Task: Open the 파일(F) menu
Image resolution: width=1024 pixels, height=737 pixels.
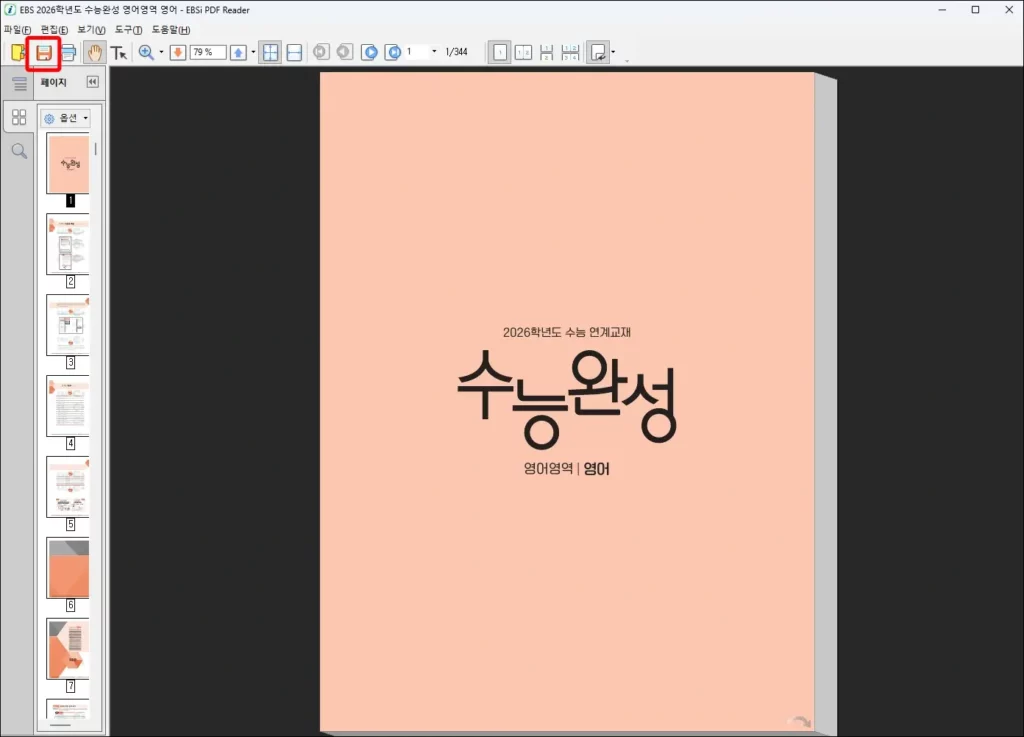Action: coord(17,30)
